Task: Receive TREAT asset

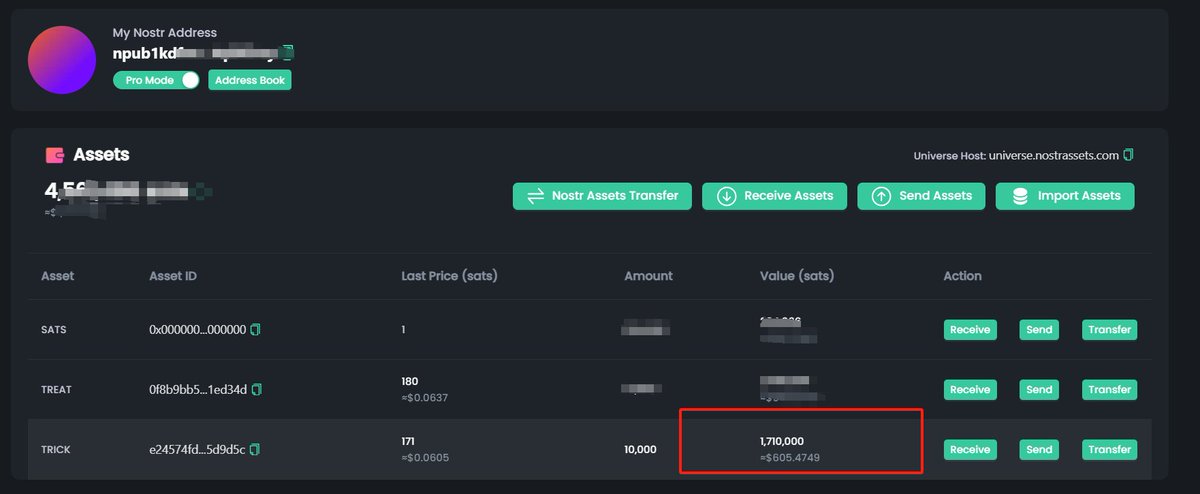Action: 970,389
